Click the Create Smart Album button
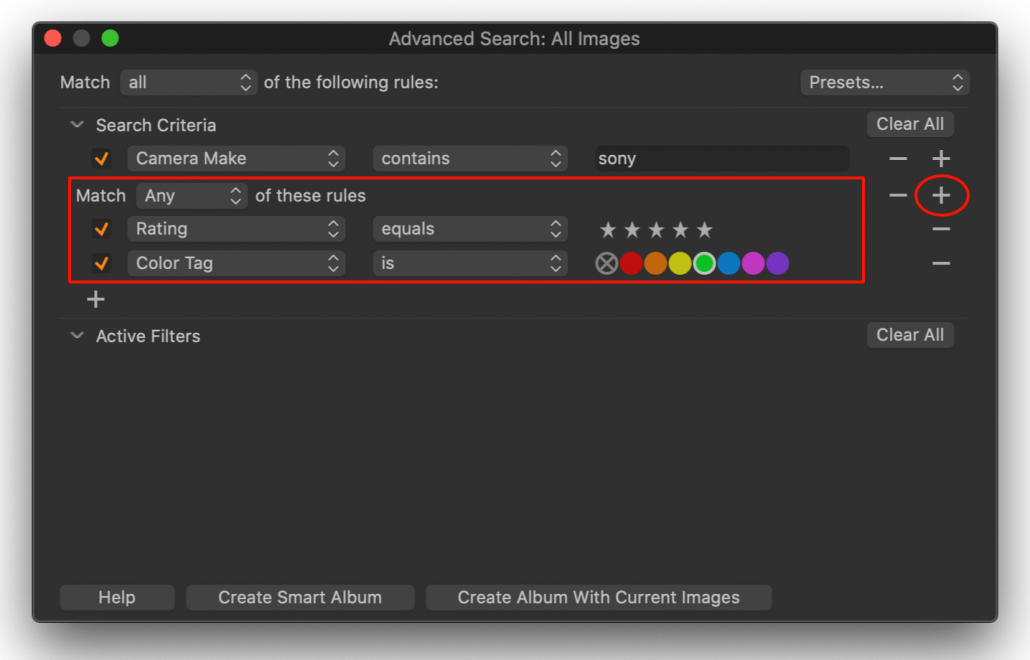 tap(299, 597)
